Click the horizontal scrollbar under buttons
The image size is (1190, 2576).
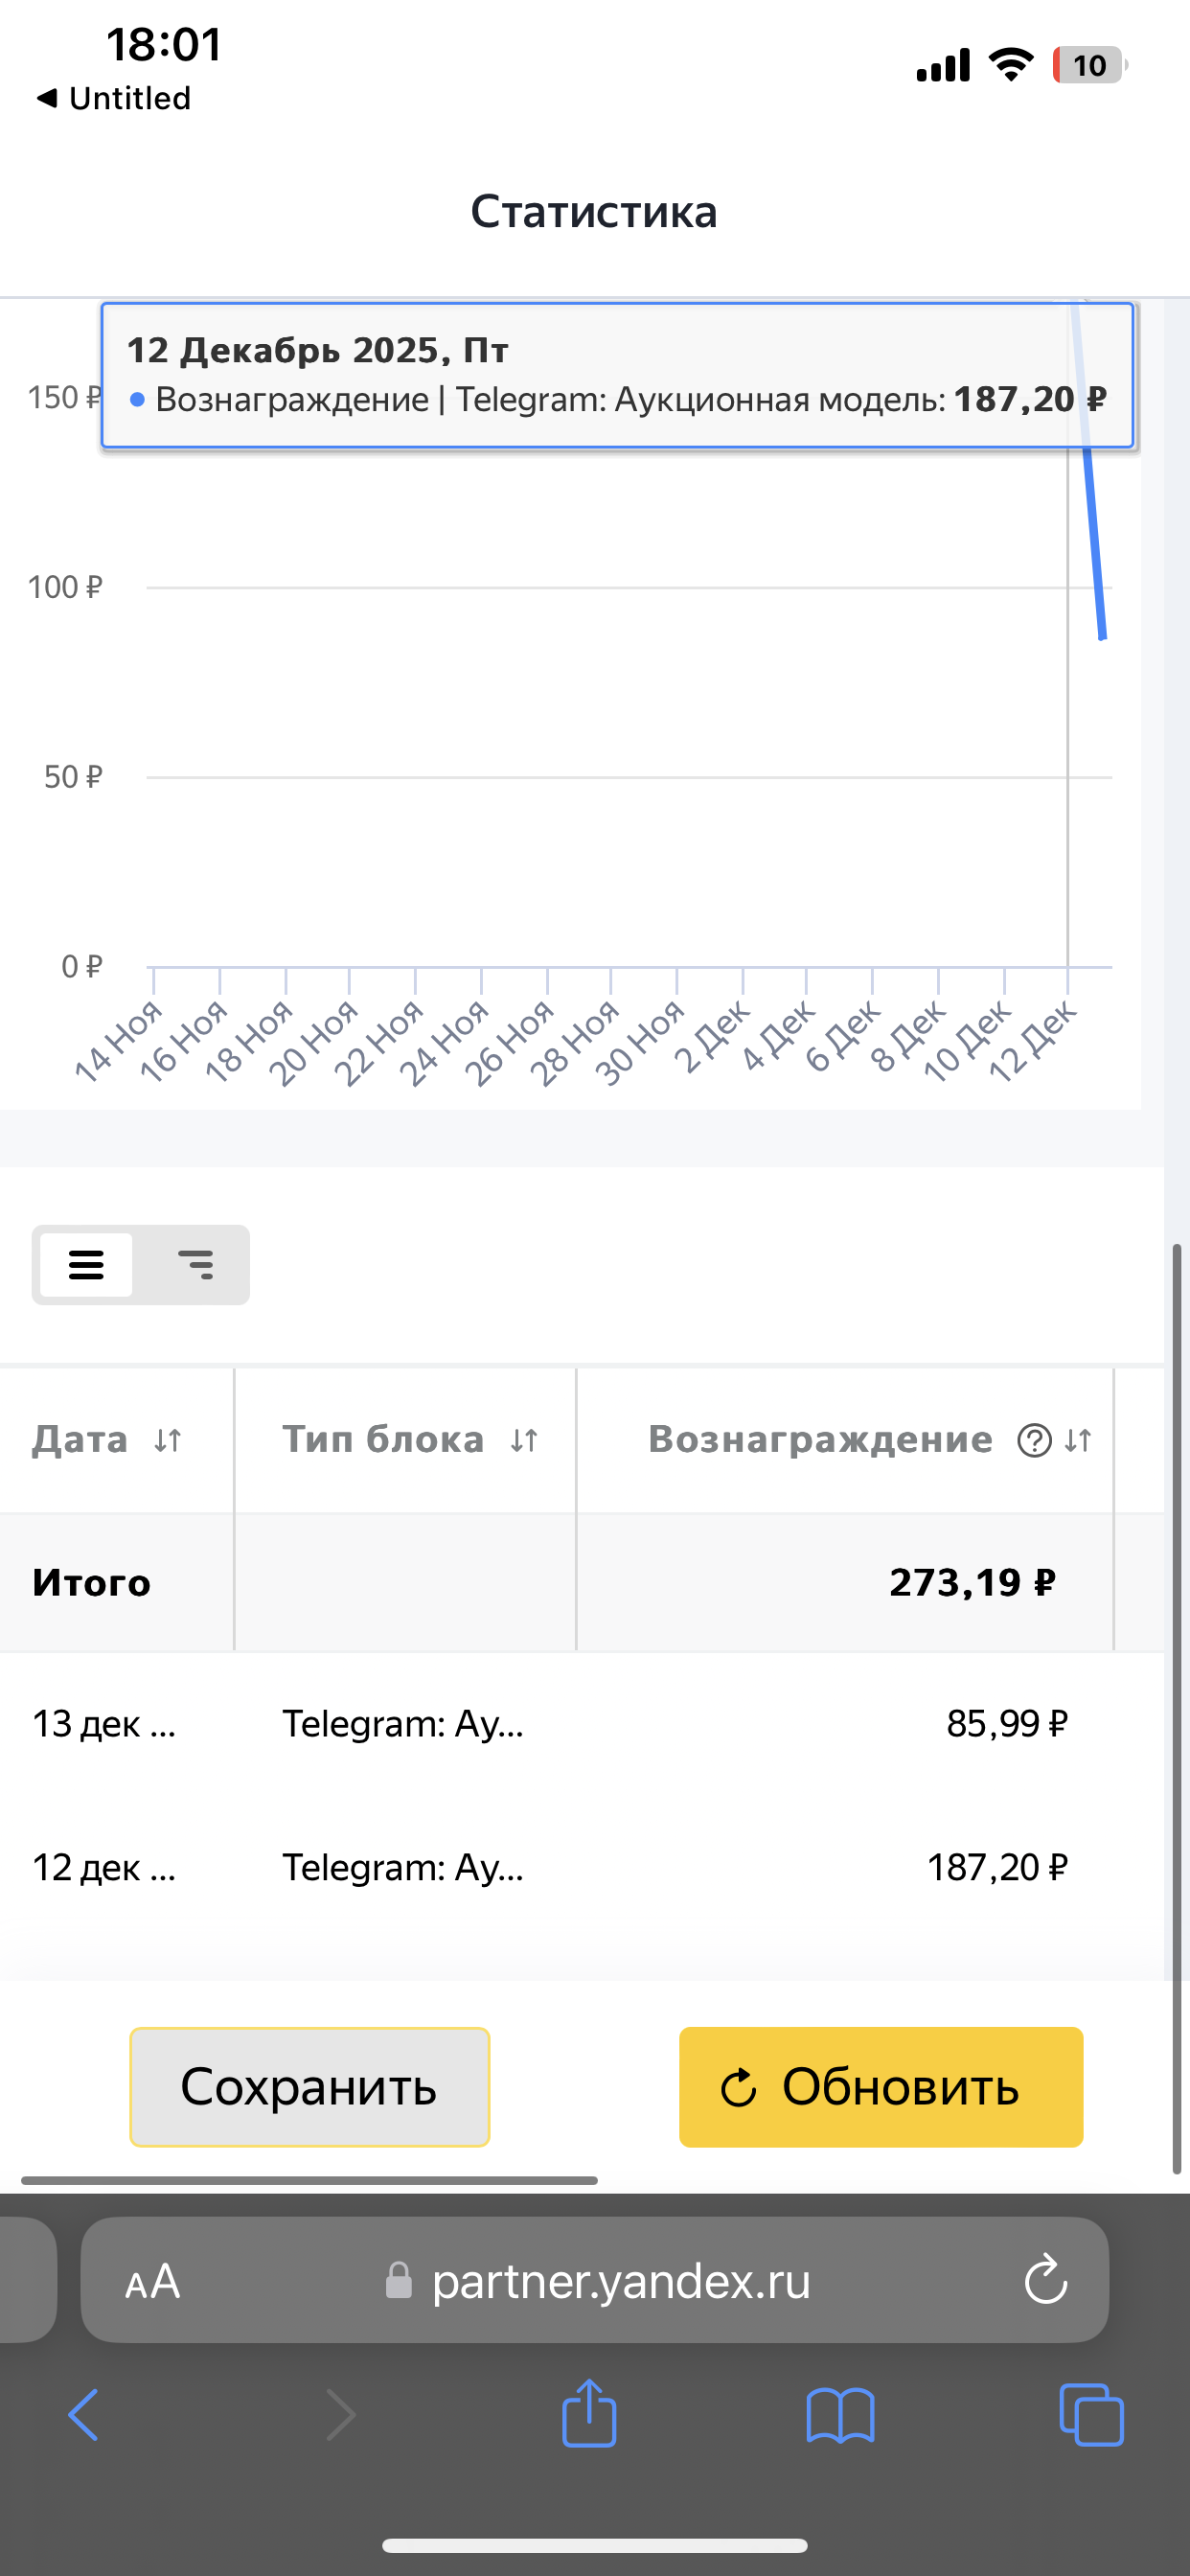309,2180
